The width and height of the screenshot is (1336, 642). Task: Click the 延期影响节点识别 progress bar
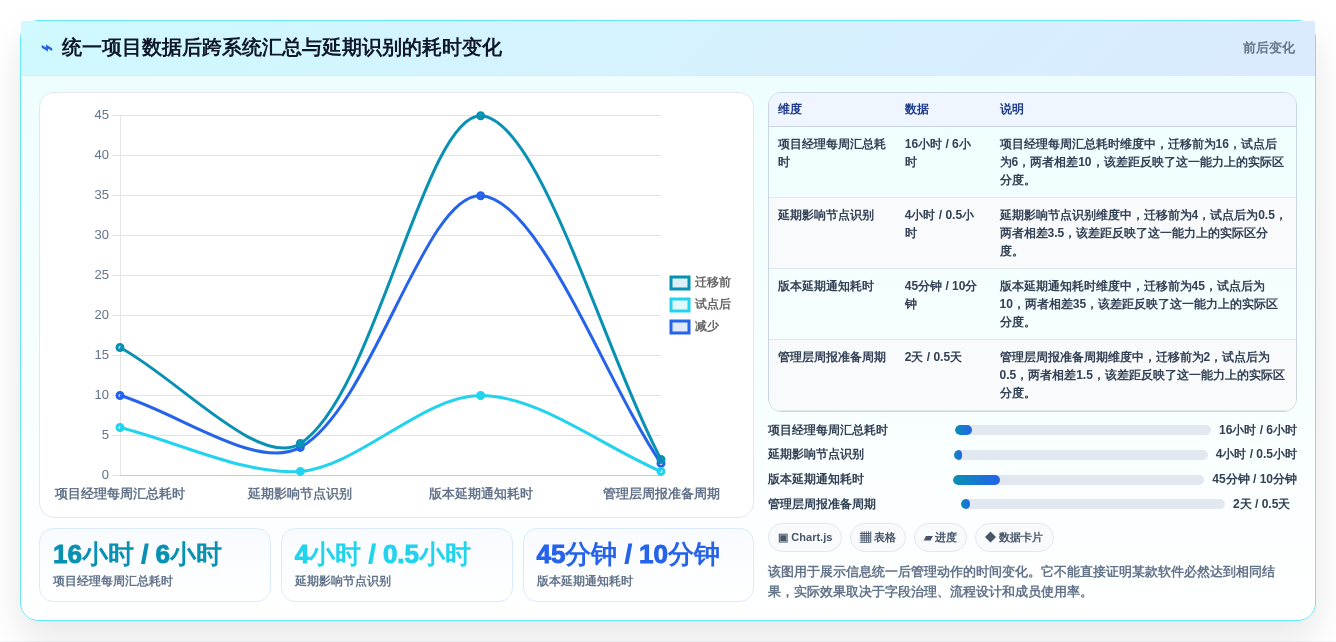[1080, 455]
